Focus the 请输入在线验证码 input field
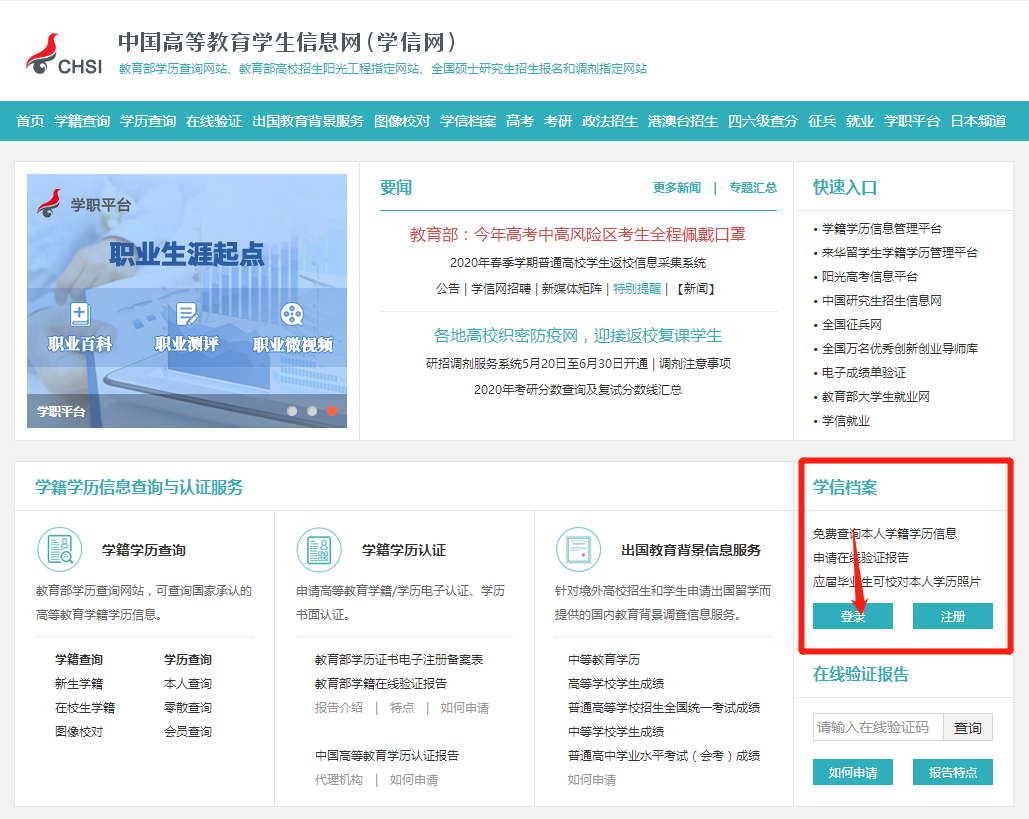1029x819 pixels. click(878, 727)
